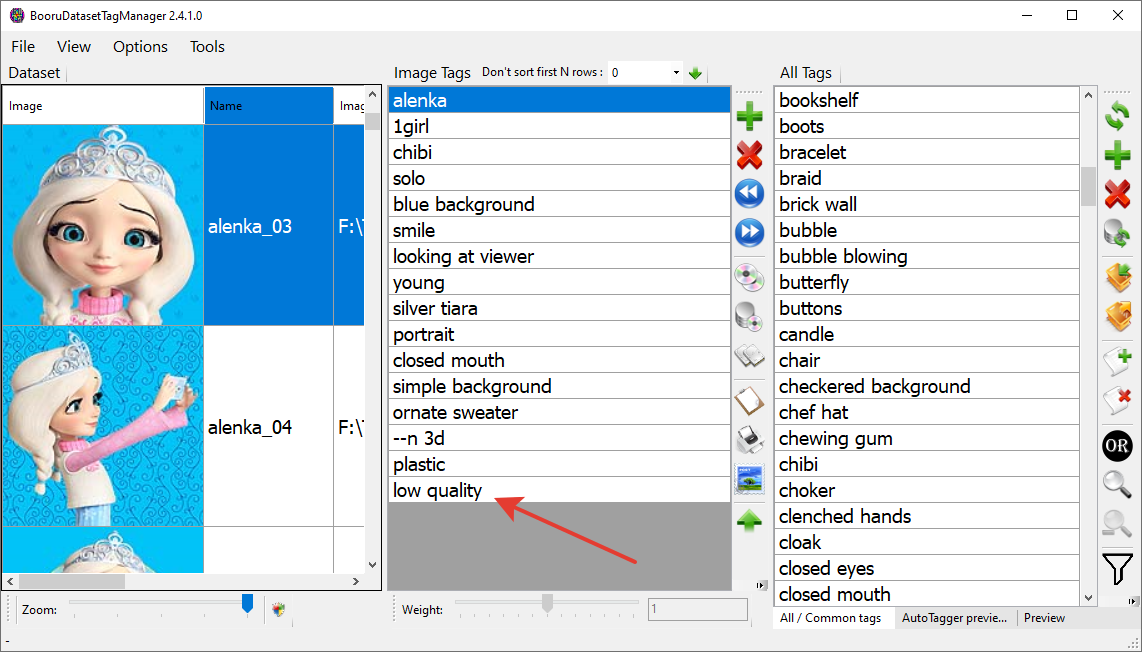Click the database-with-disc icon
Screen dimensions: 1142x652
point(749,316)
